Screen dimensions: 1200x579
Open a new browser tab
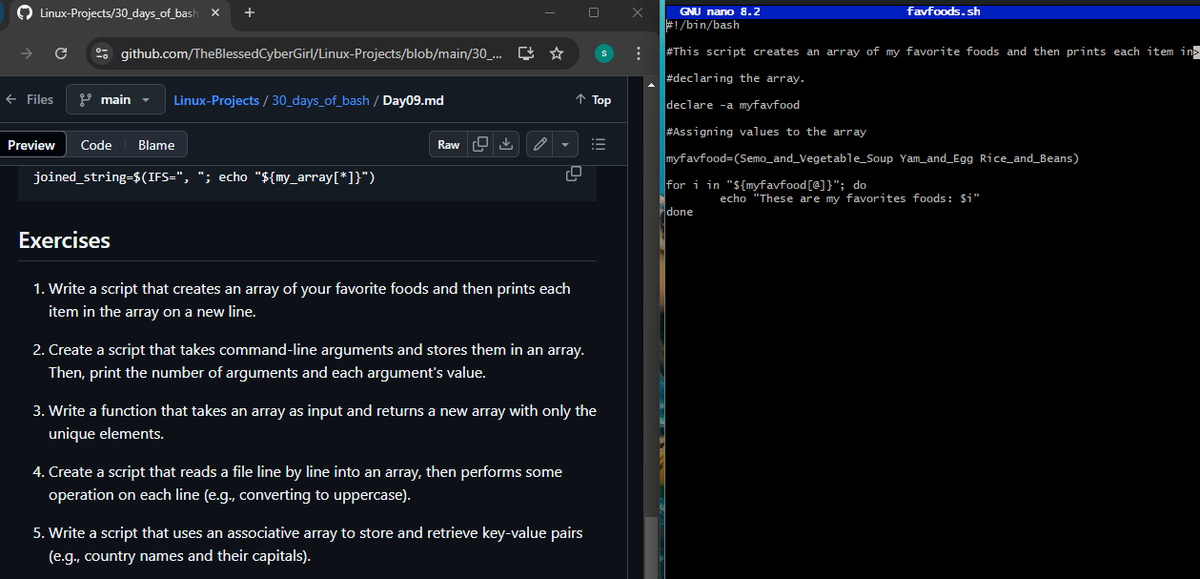(x=250, y=12)
